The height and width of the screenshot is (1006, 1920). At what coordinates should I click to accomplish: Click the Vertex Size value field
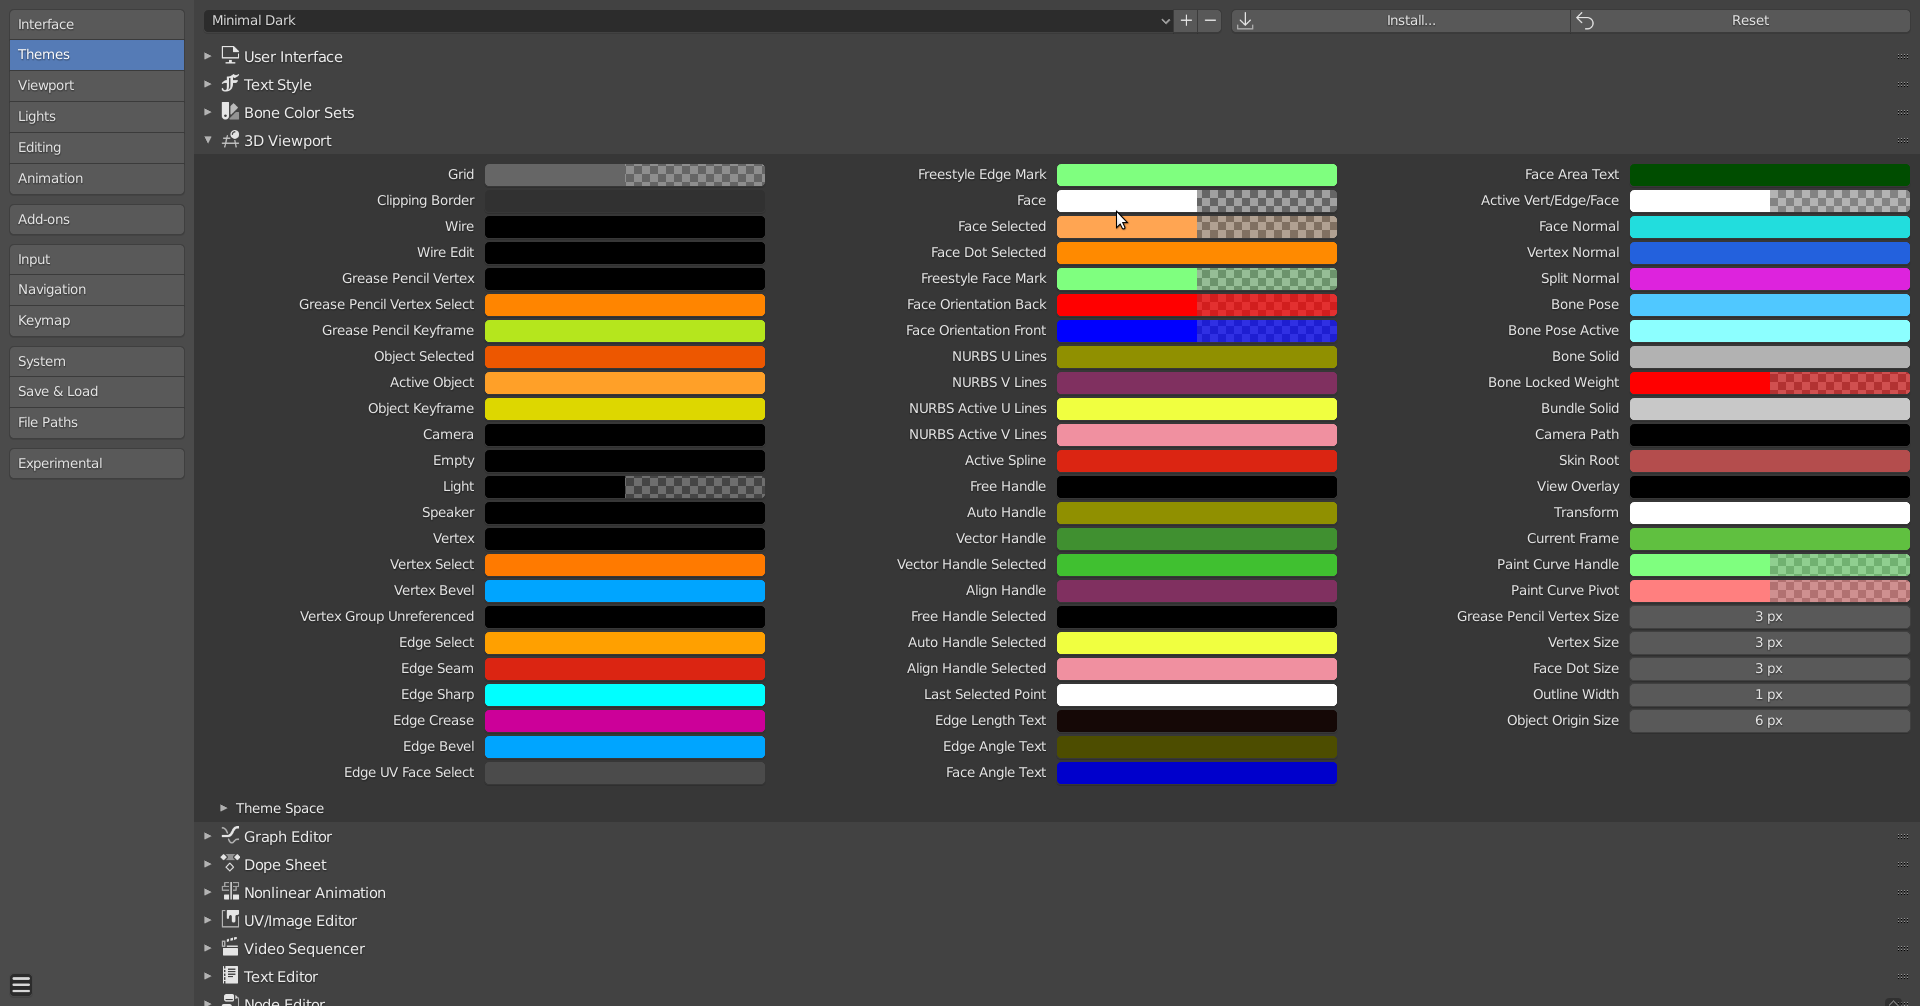pos(1768,642)
